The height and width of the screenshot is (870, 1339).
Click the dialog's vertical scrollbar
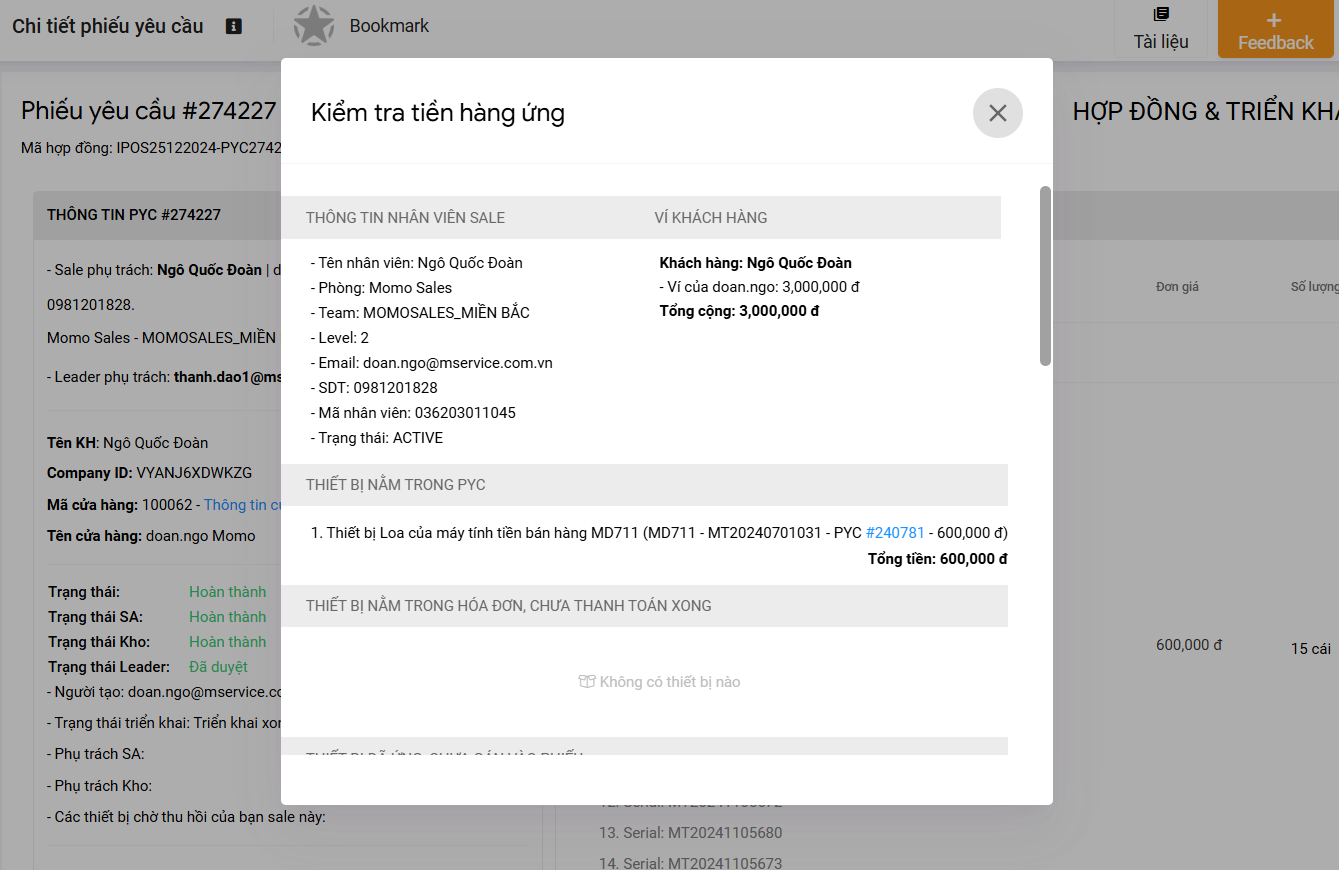tap(1045, 275)
